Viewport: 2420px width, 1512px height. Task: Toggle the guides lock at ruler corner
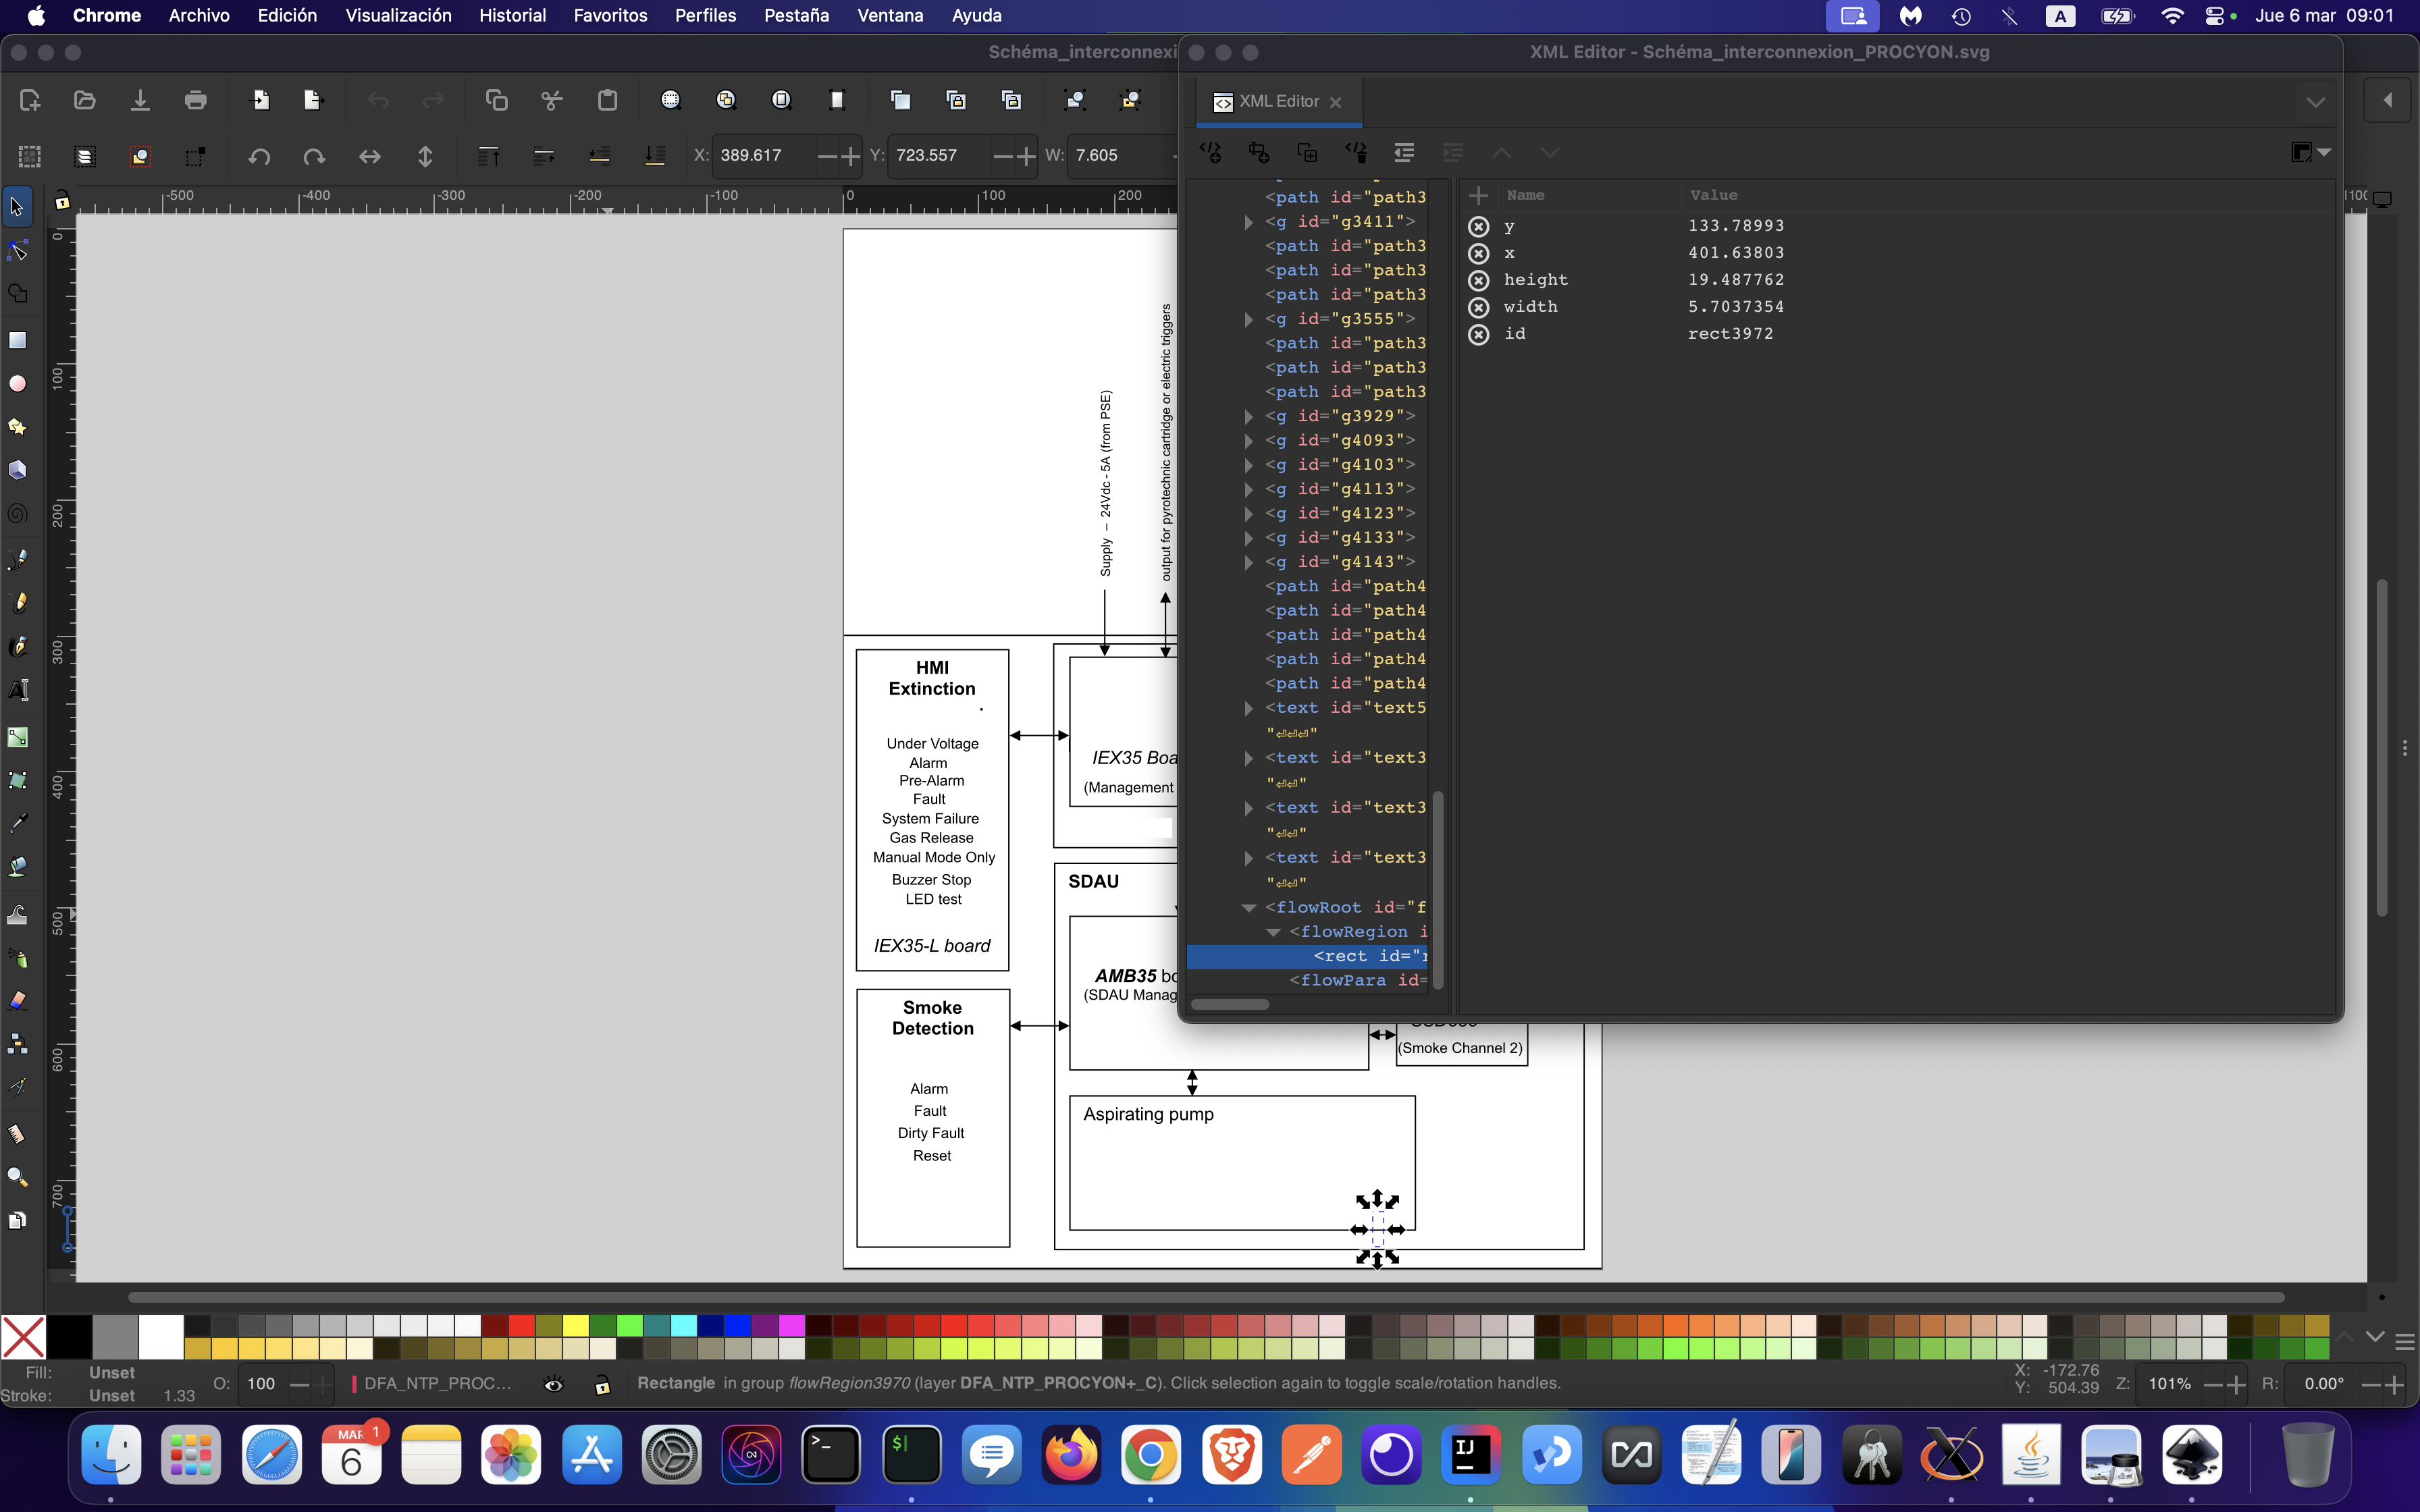coord(62,201)
